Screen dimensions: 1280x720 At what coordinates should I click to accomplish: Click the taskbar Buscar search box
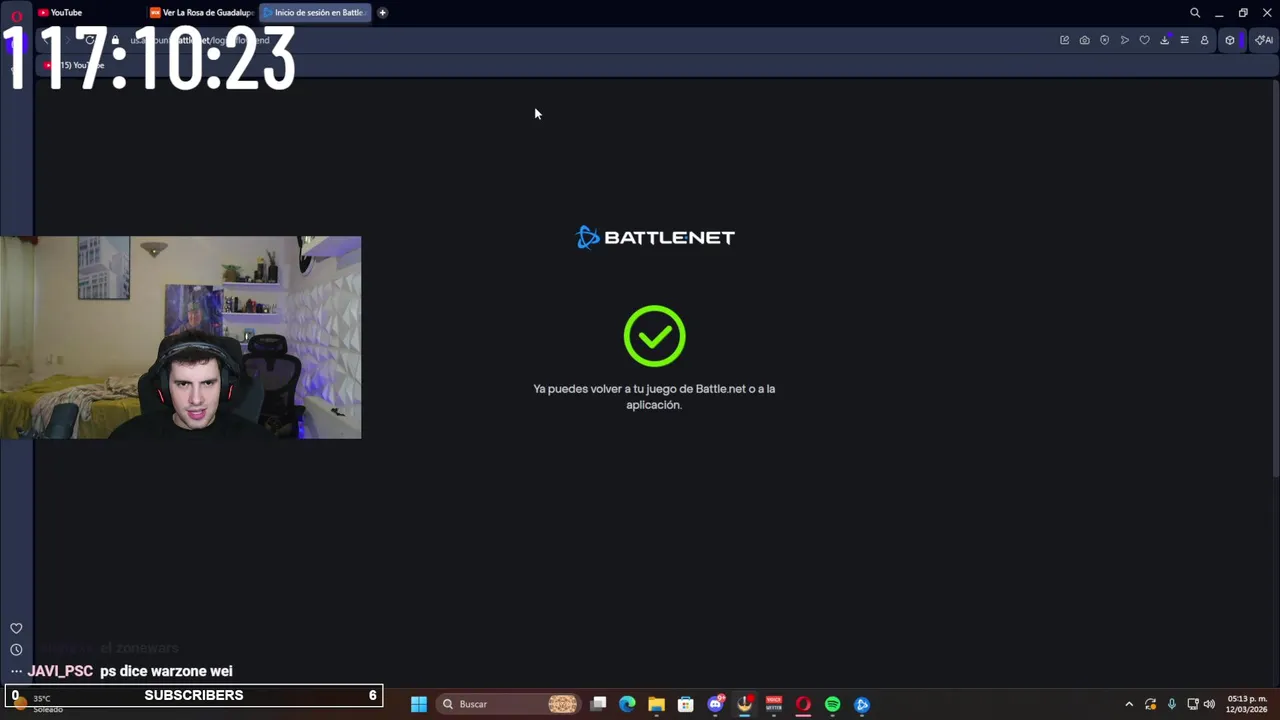pyautogui.click(x=510, y=704)
